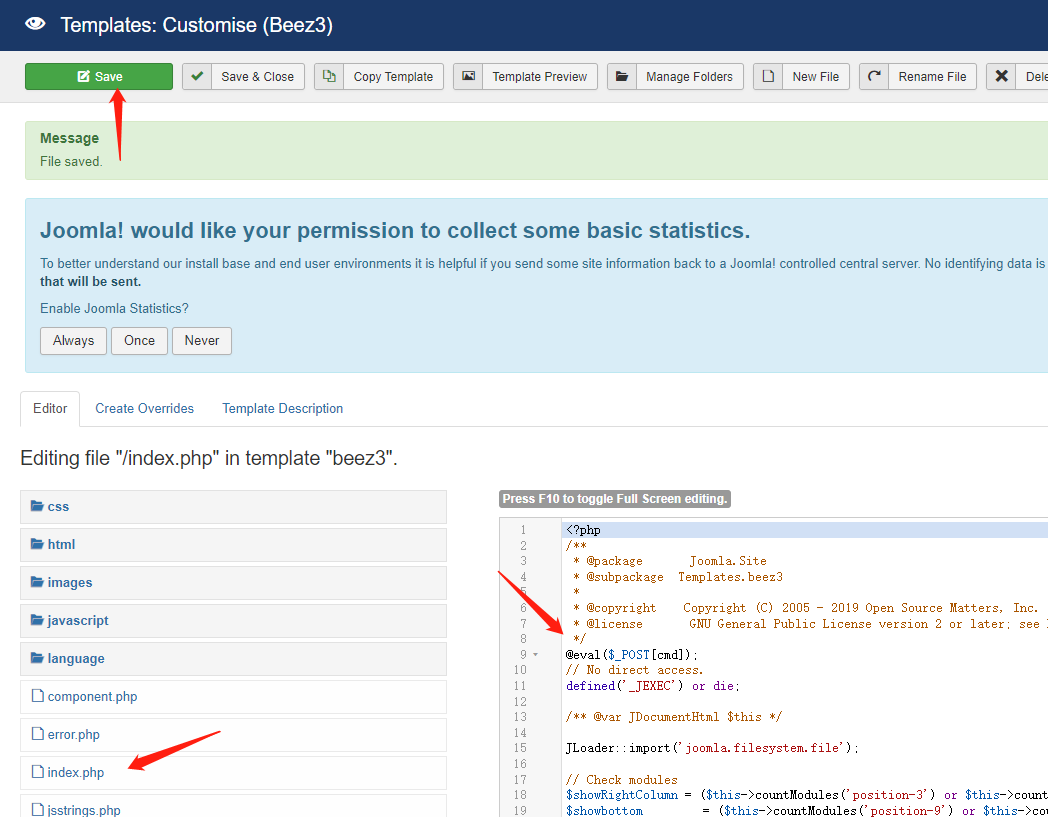The image size is (1048, 817).
Task: Click the '// Check modules' comment line
Action: [x=622, y=780]
